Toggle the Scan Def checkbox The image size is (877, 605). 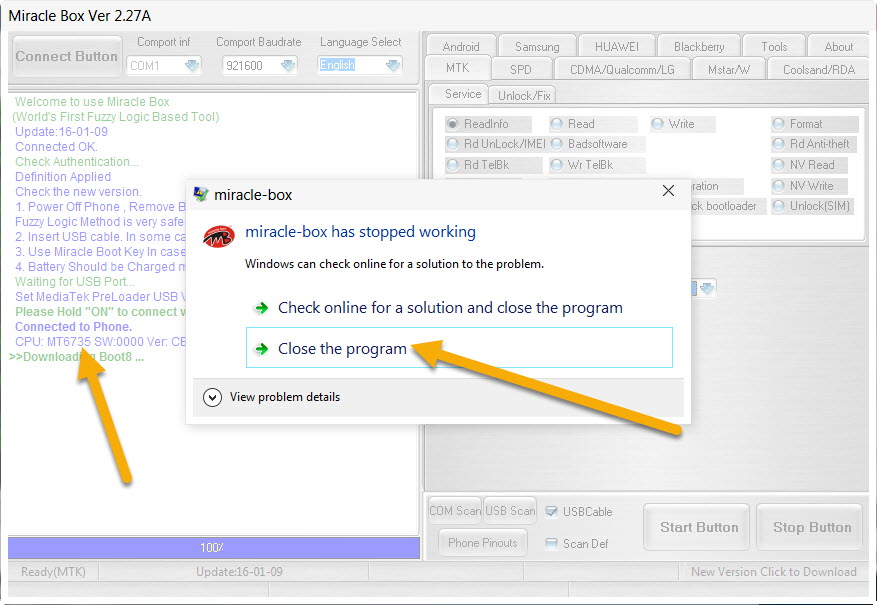(x=551, y=543)
